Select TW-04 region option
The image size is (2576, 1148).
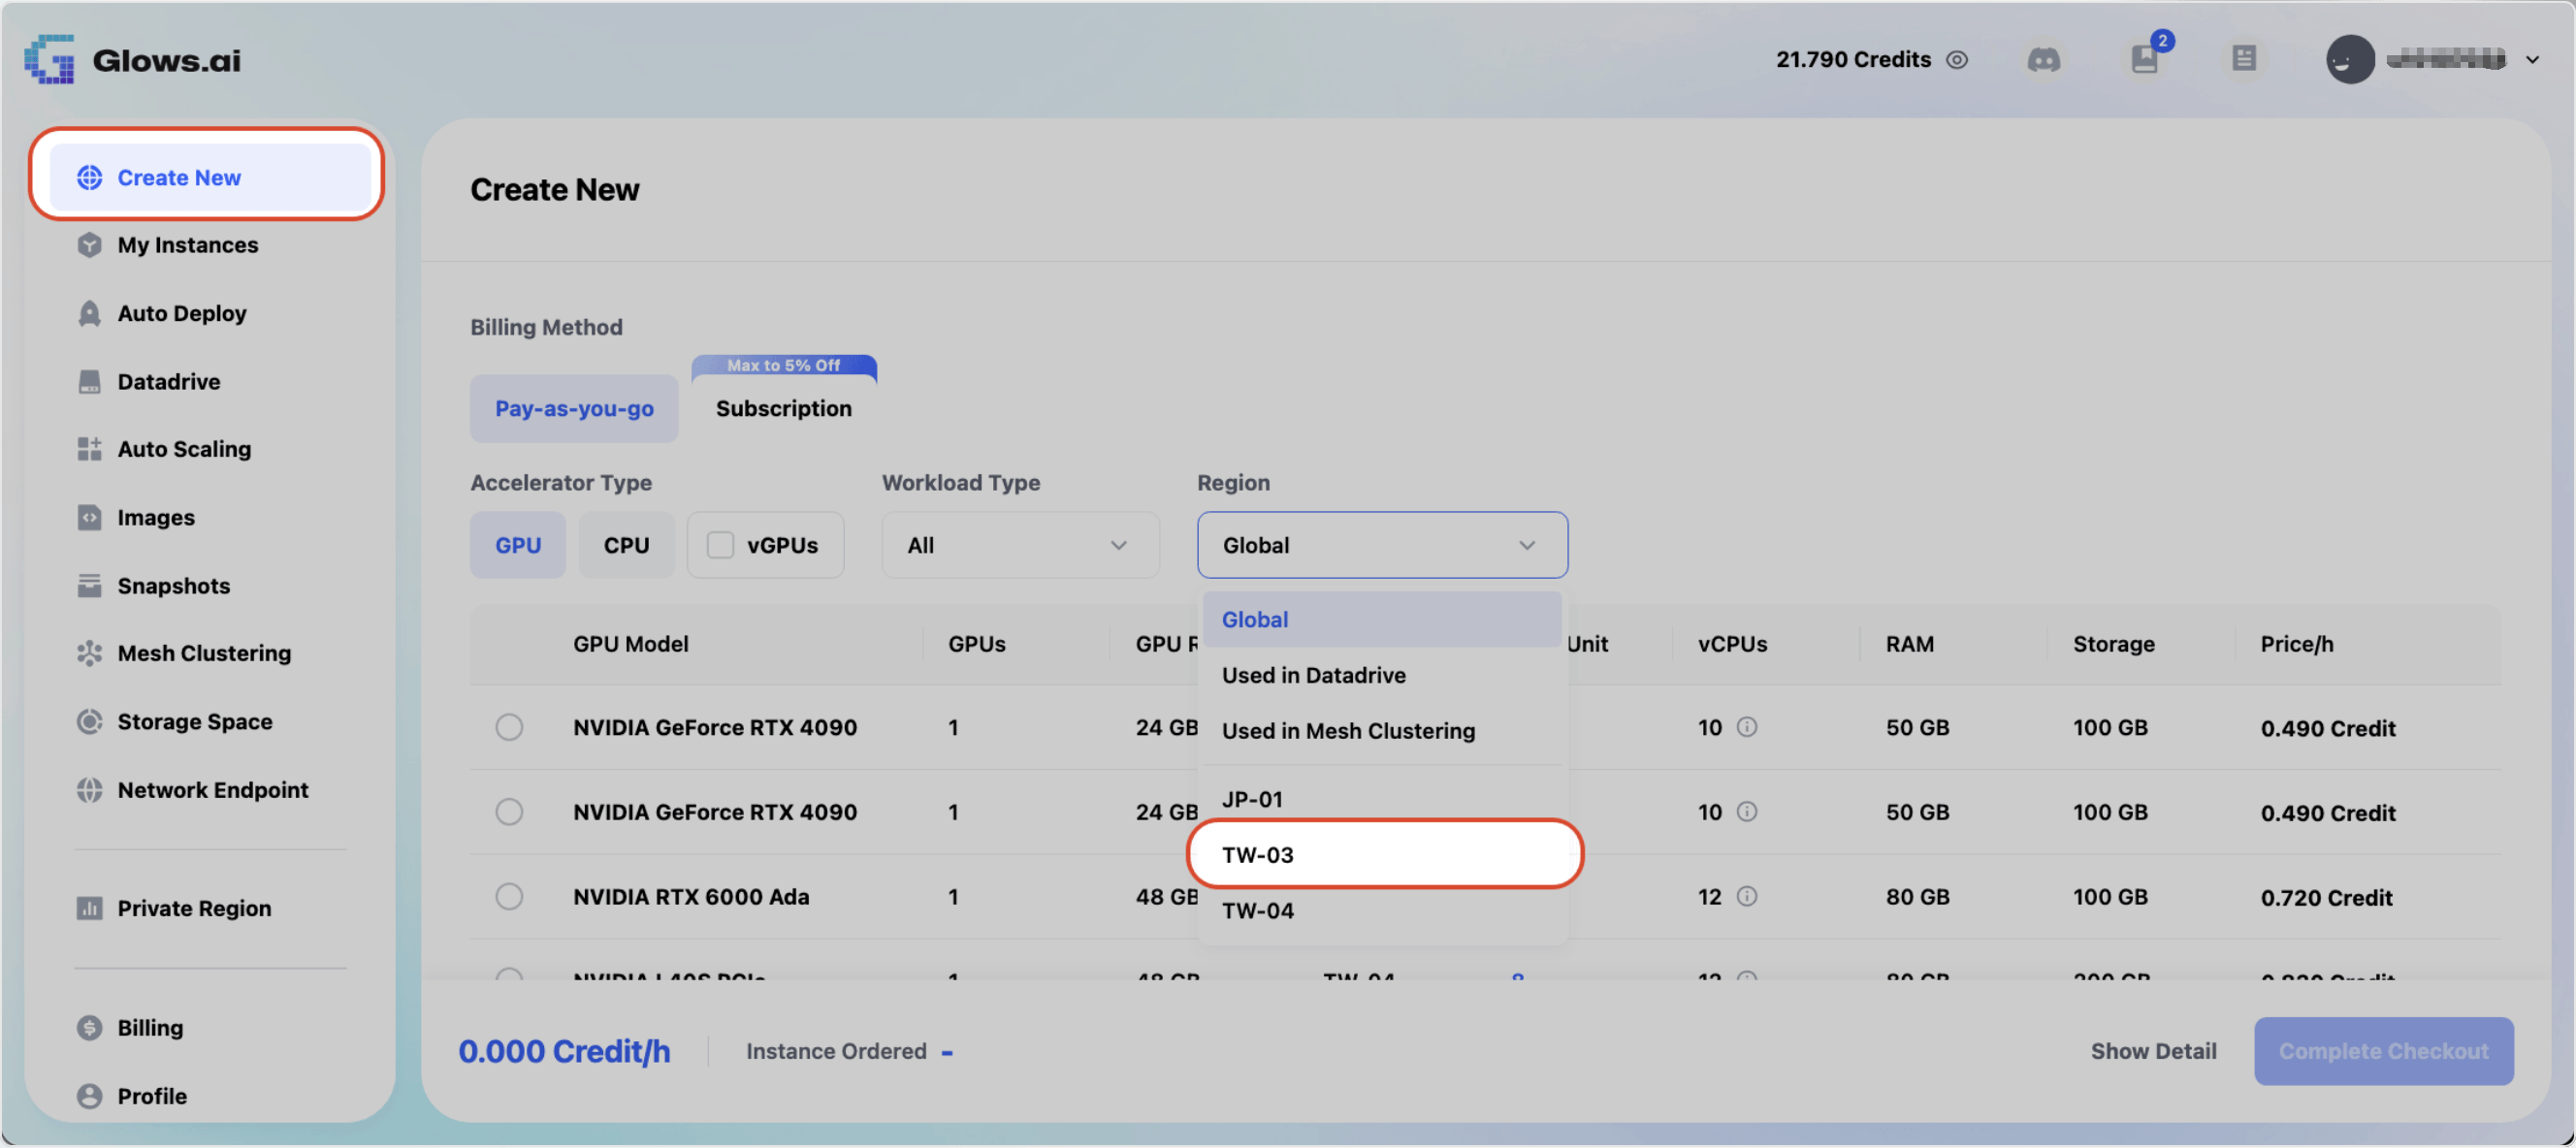1382,911
